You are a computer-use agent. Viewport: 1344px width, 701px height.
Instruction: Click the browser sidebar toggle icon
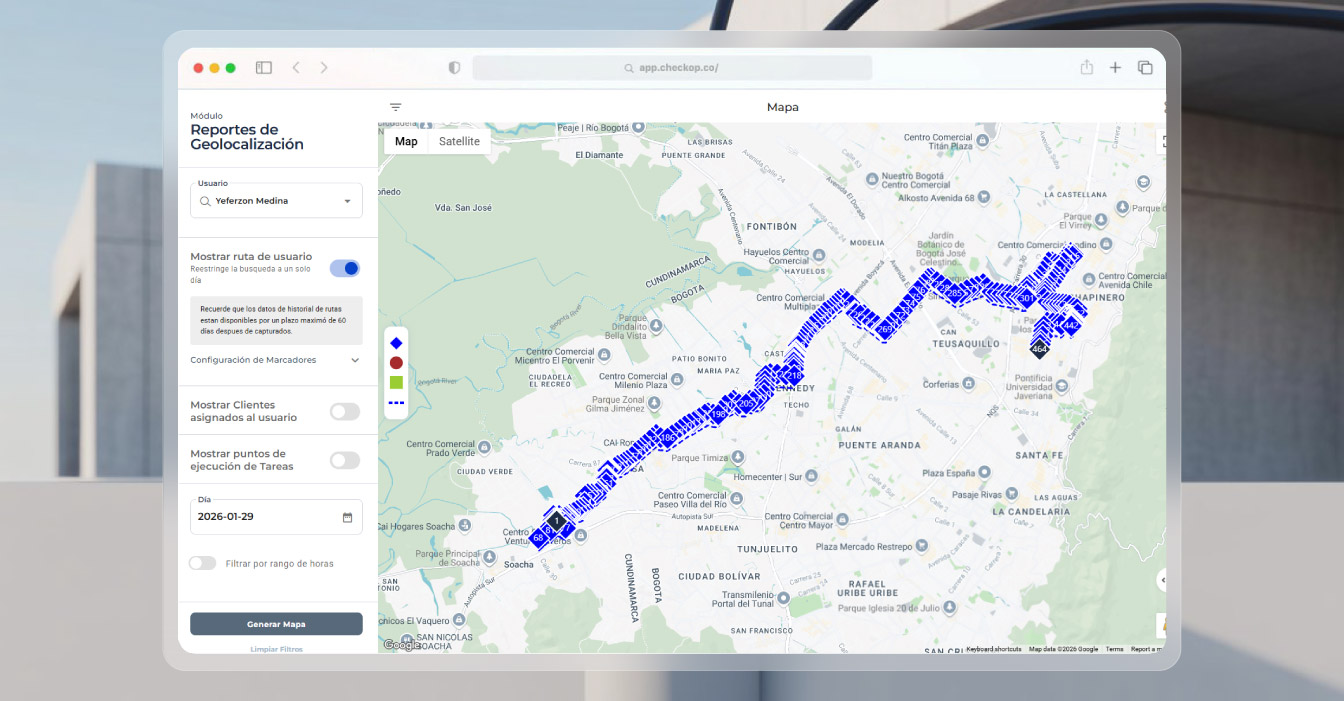[x=264, y=68]
